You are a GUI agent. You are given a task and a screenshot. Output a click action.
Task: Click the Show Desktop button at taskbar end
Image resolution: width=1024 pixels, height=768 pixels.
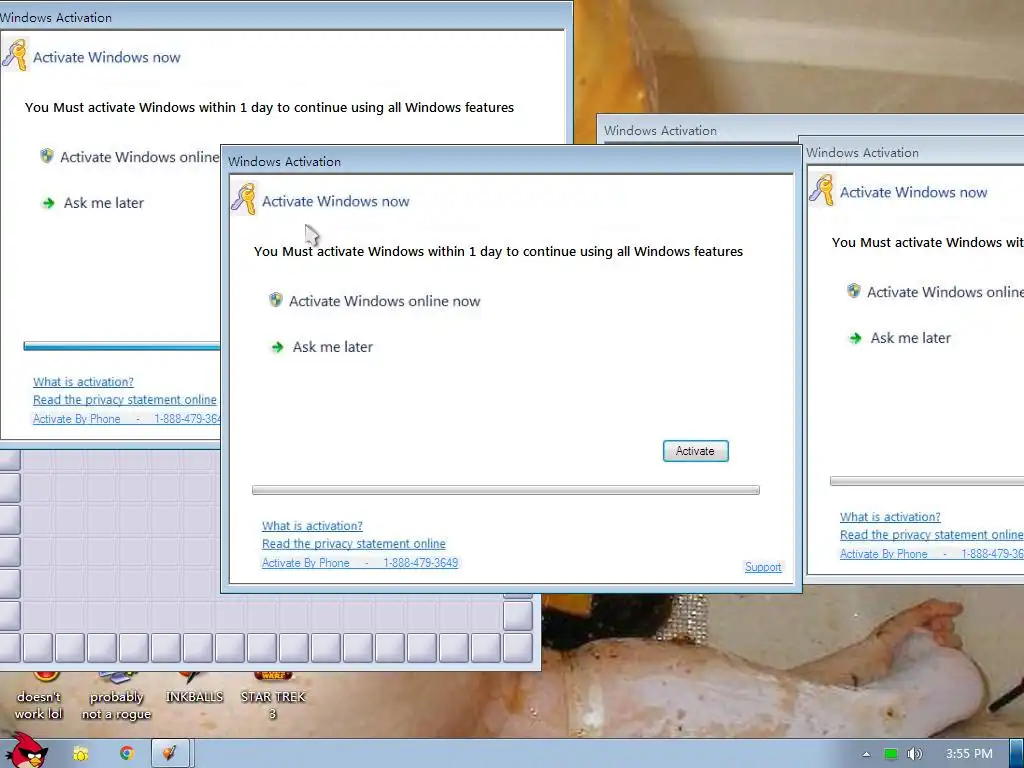tap(1017, 753)
